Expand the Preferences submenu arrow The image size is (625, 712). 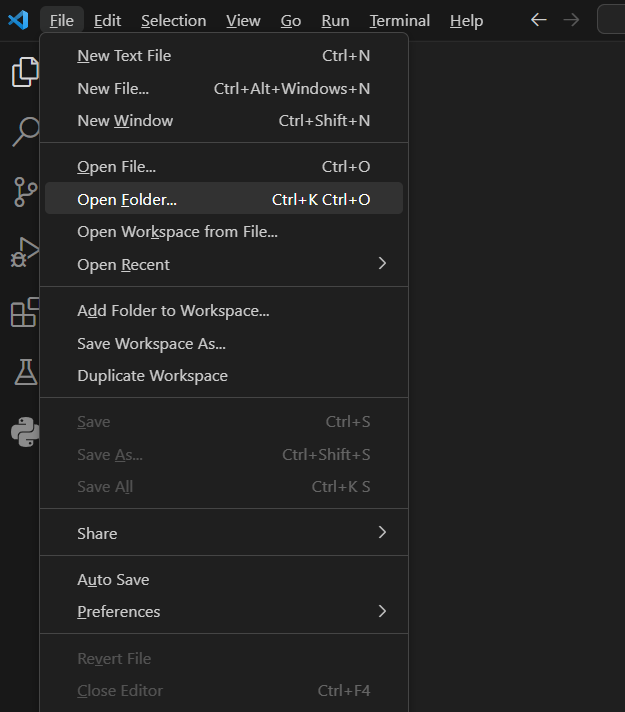(x=382, y=611)
